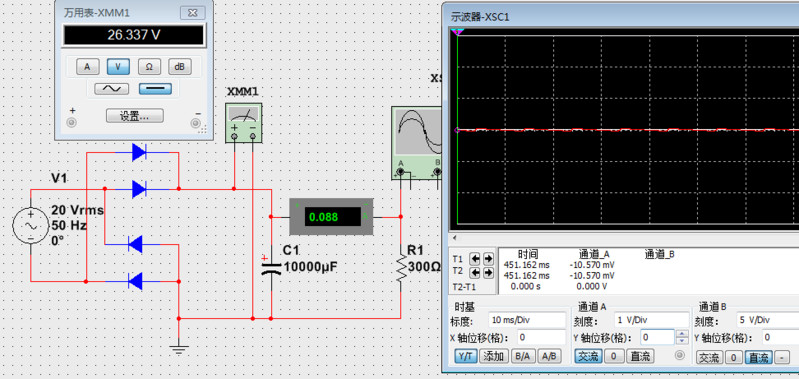This screenshot has height=379, width=799.
Task: Click the XMM1 multimeter instrument icon
Action: 244,123
